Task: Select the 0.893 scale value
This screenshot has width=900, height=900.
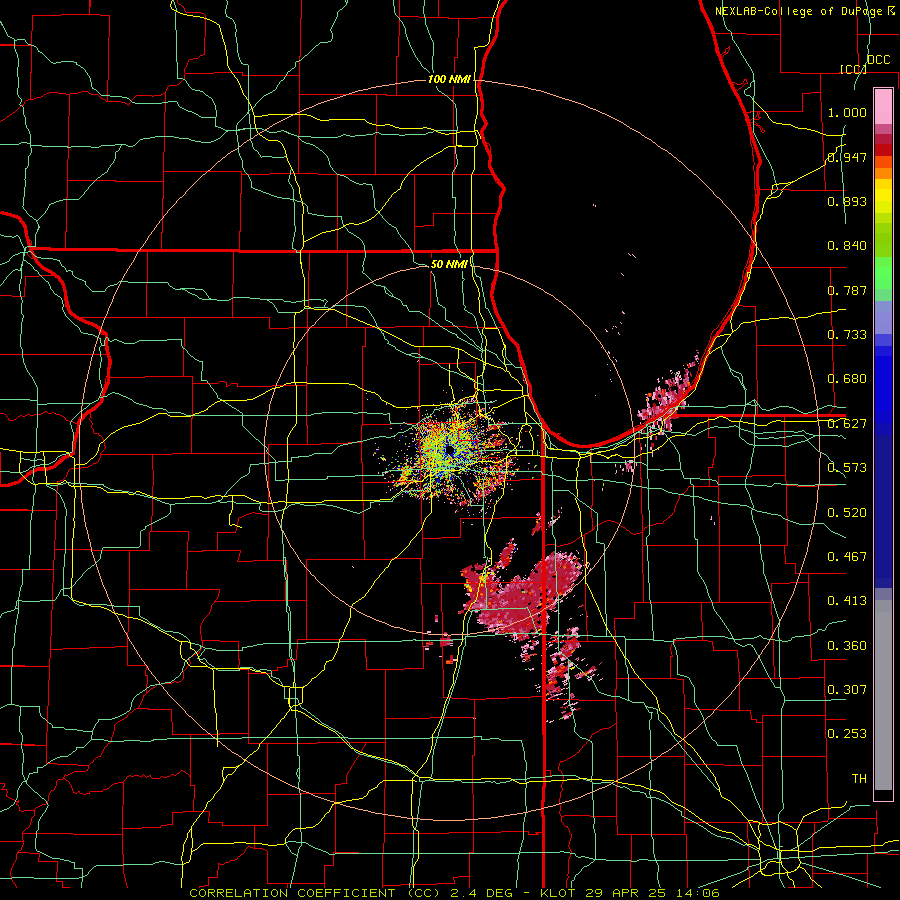Action: pyautogui.click(x=847, y=201)
